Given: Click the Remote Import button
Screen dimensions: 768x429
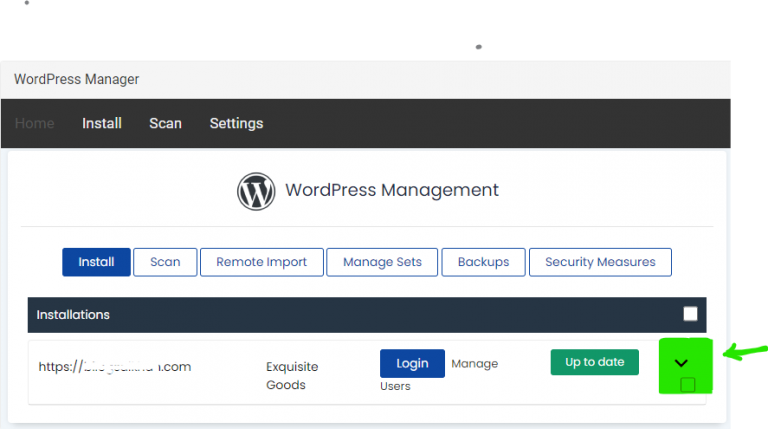Looking at the screenshot, I should tap(262, 262).
